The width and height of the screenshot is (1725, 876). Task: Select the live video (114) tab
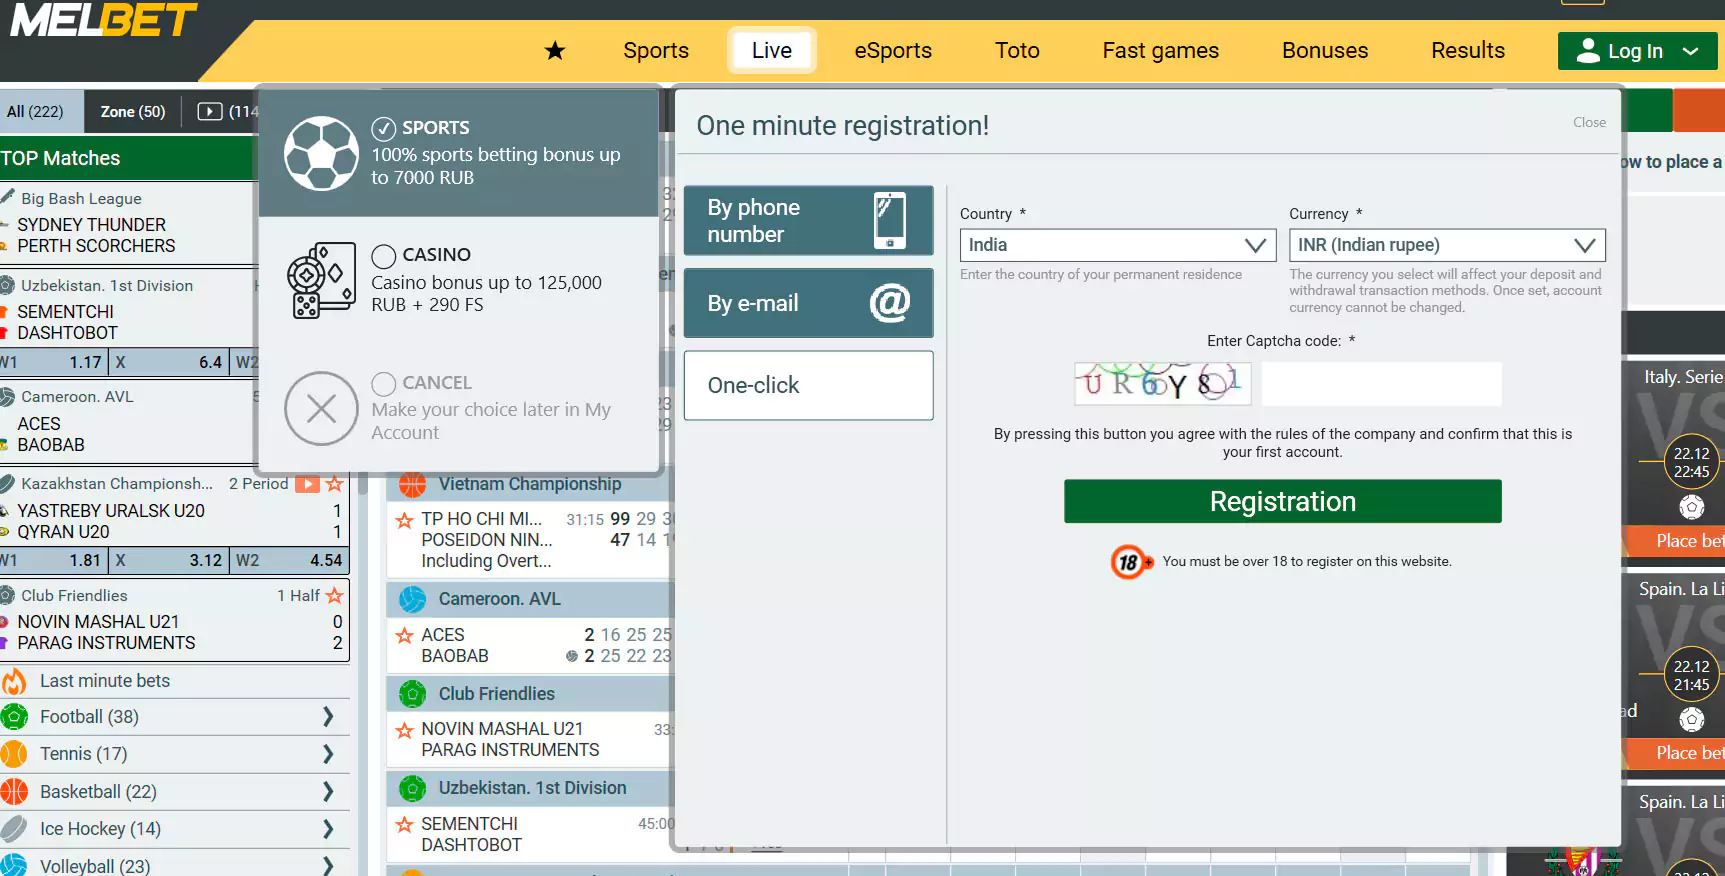[227, 111]
